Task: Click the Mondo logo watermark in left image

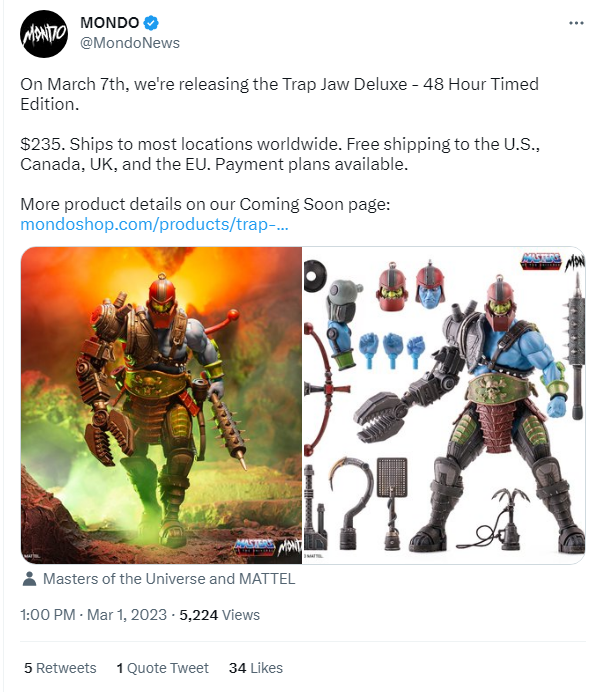Action: (x=290, y=548)
